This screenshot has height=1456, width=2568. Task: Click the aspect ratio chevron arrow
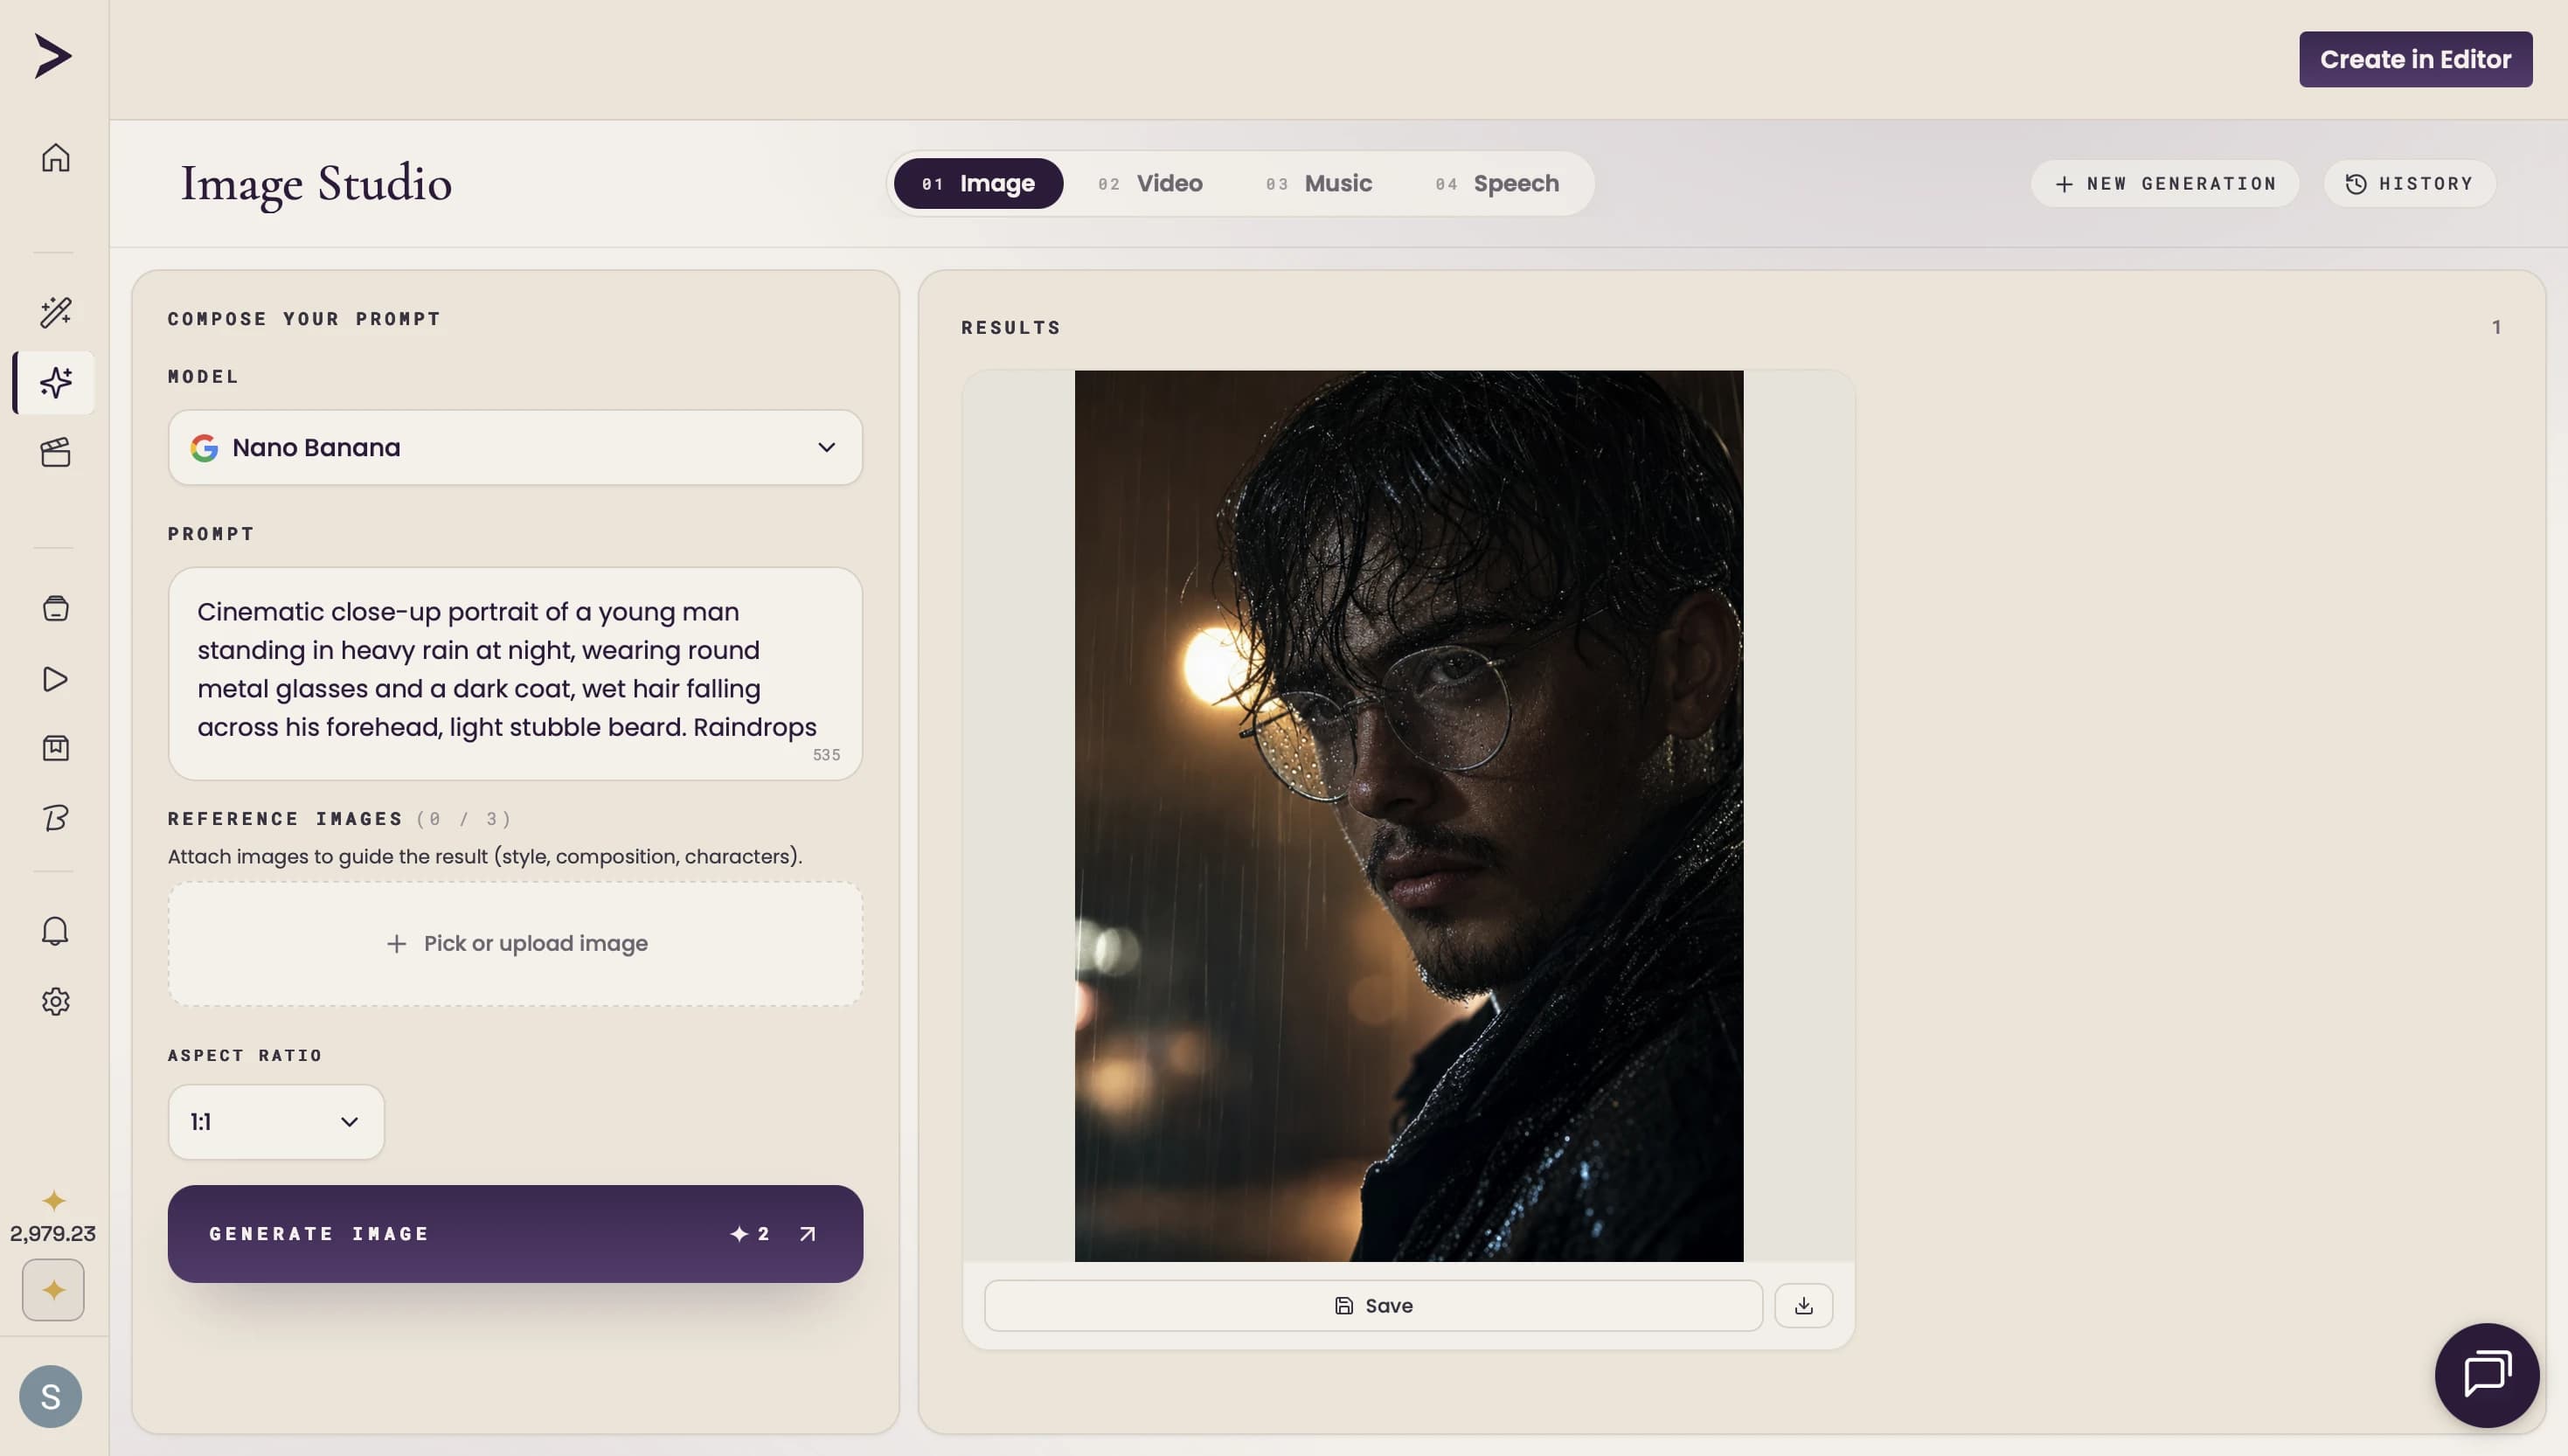(349, 1122)
